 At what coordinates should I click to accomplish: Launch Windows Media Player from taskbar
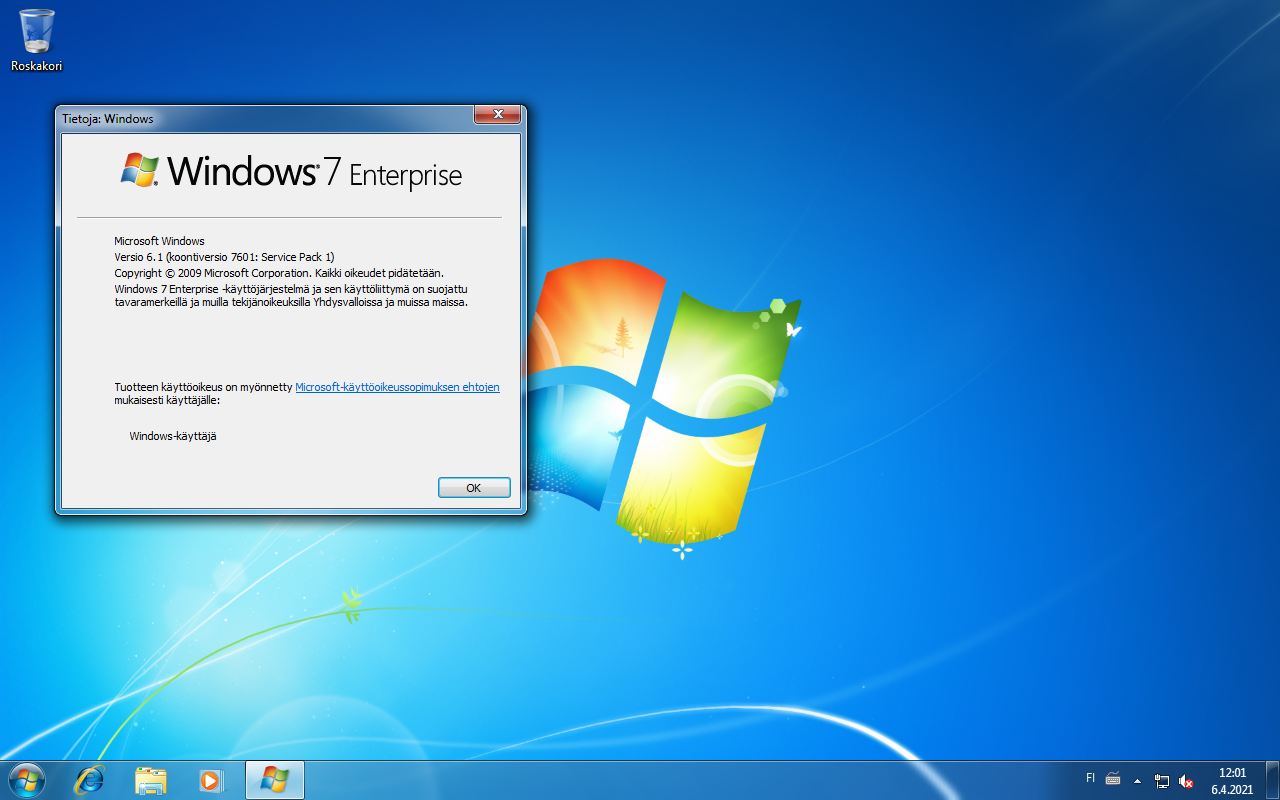pyautogui.click(x=212, y=780)
